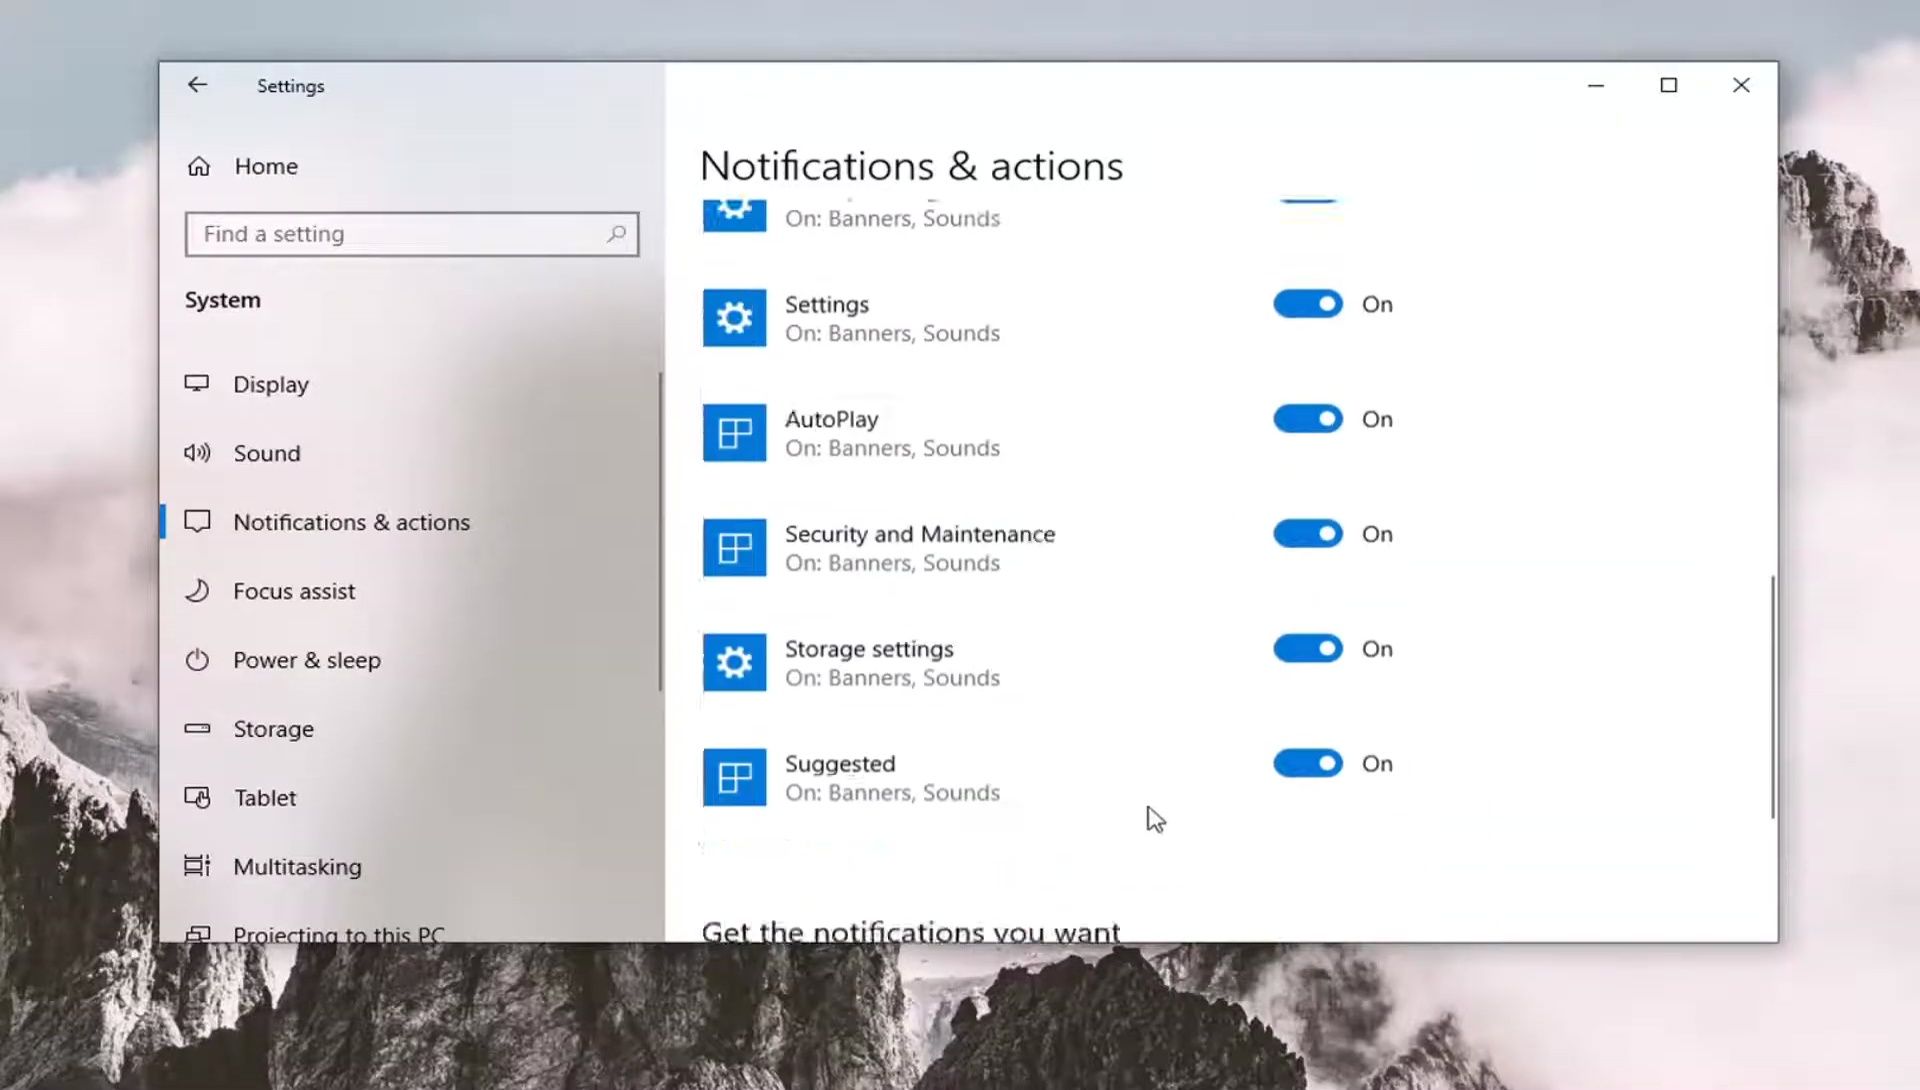This screenshot has height=1090, width=1920.
Task: Turn off AutoPlay notifications toggle
Action: tap(1307, 419)
